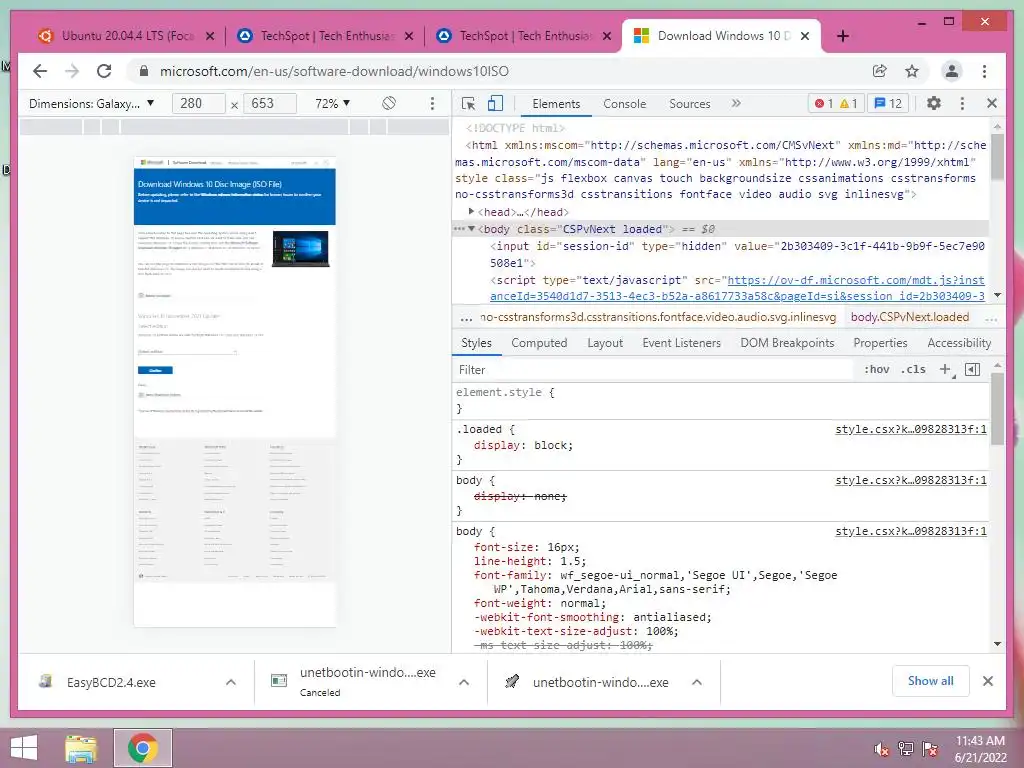Open breadcrumb overflow ellipsis

point(466,317)
